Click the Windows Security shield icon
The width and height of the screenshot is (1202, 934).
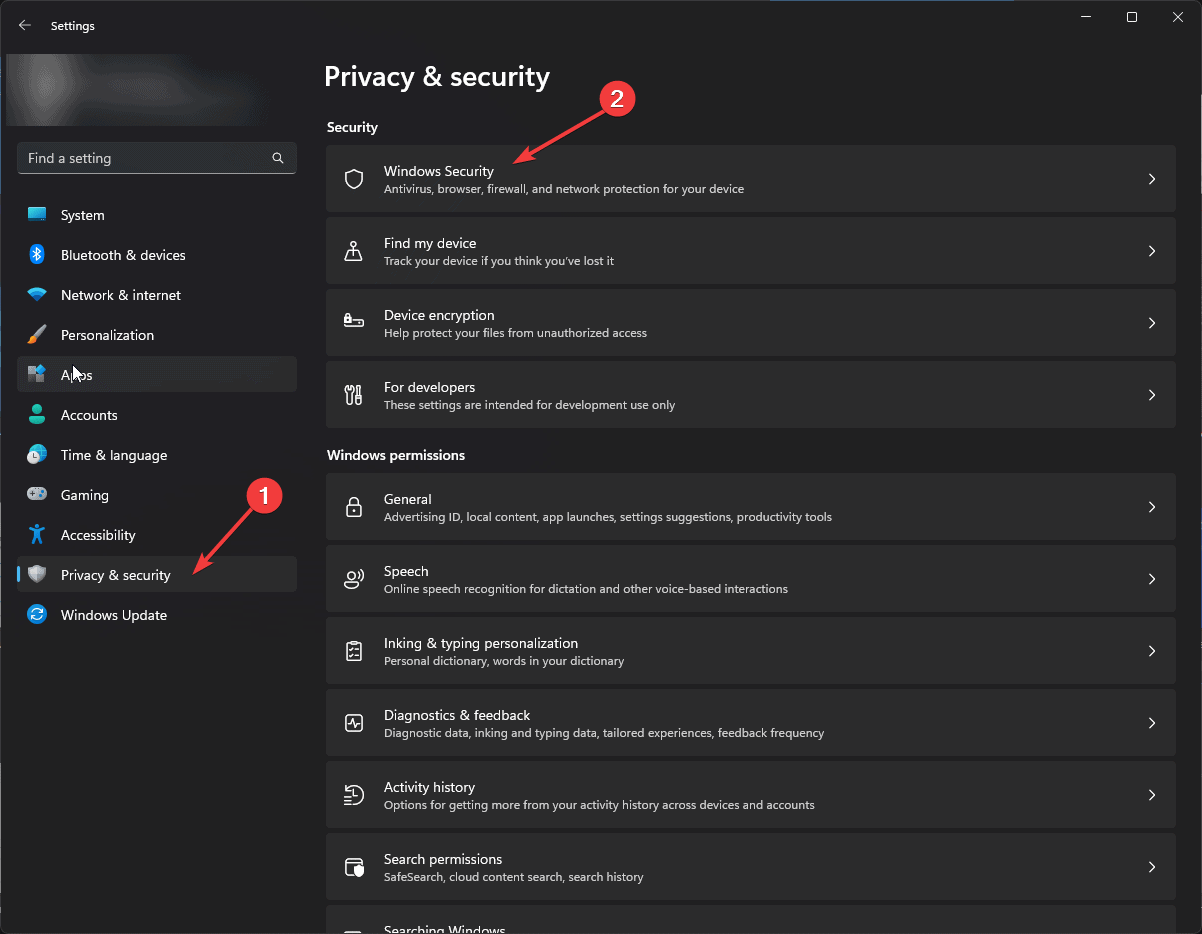click(353, 179)
